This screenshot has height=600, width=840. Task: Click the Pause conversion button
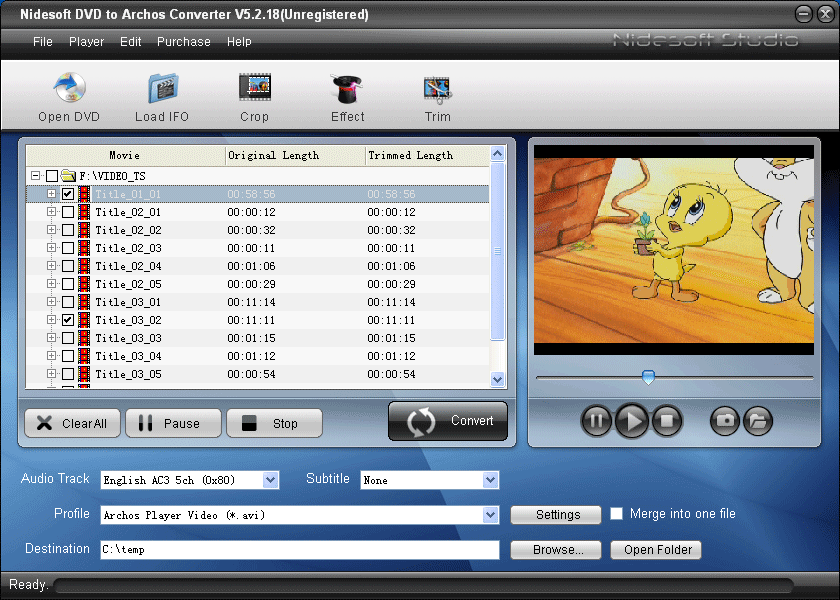point(174,423)
